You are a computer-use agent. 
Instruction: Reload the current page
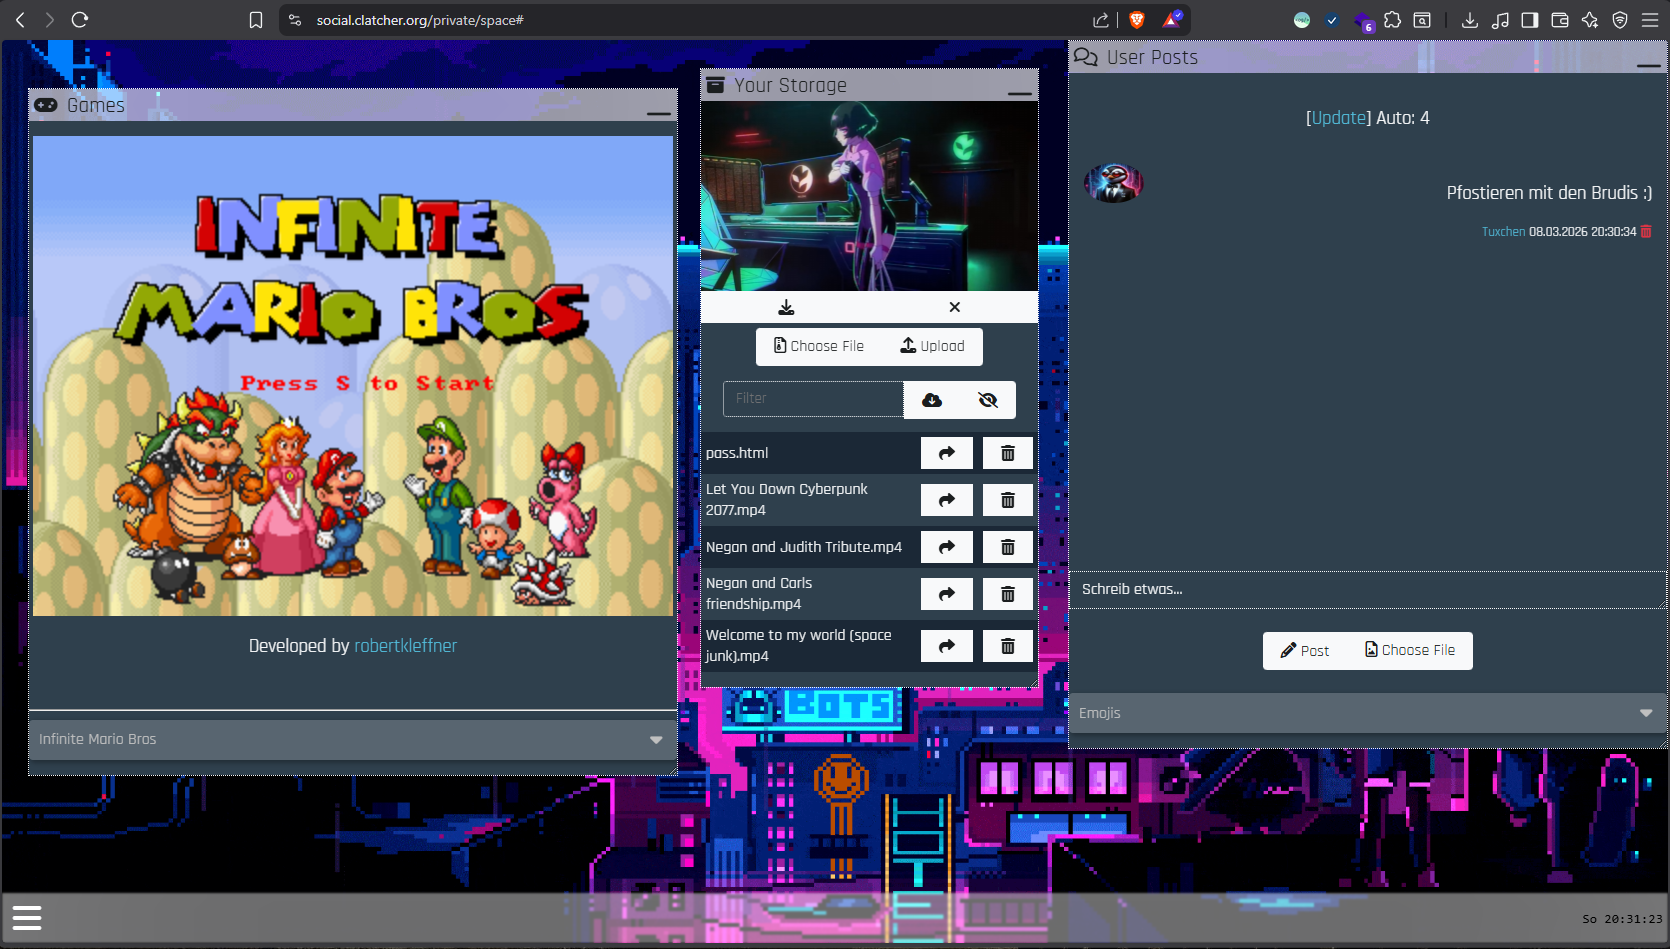(80, 20)
